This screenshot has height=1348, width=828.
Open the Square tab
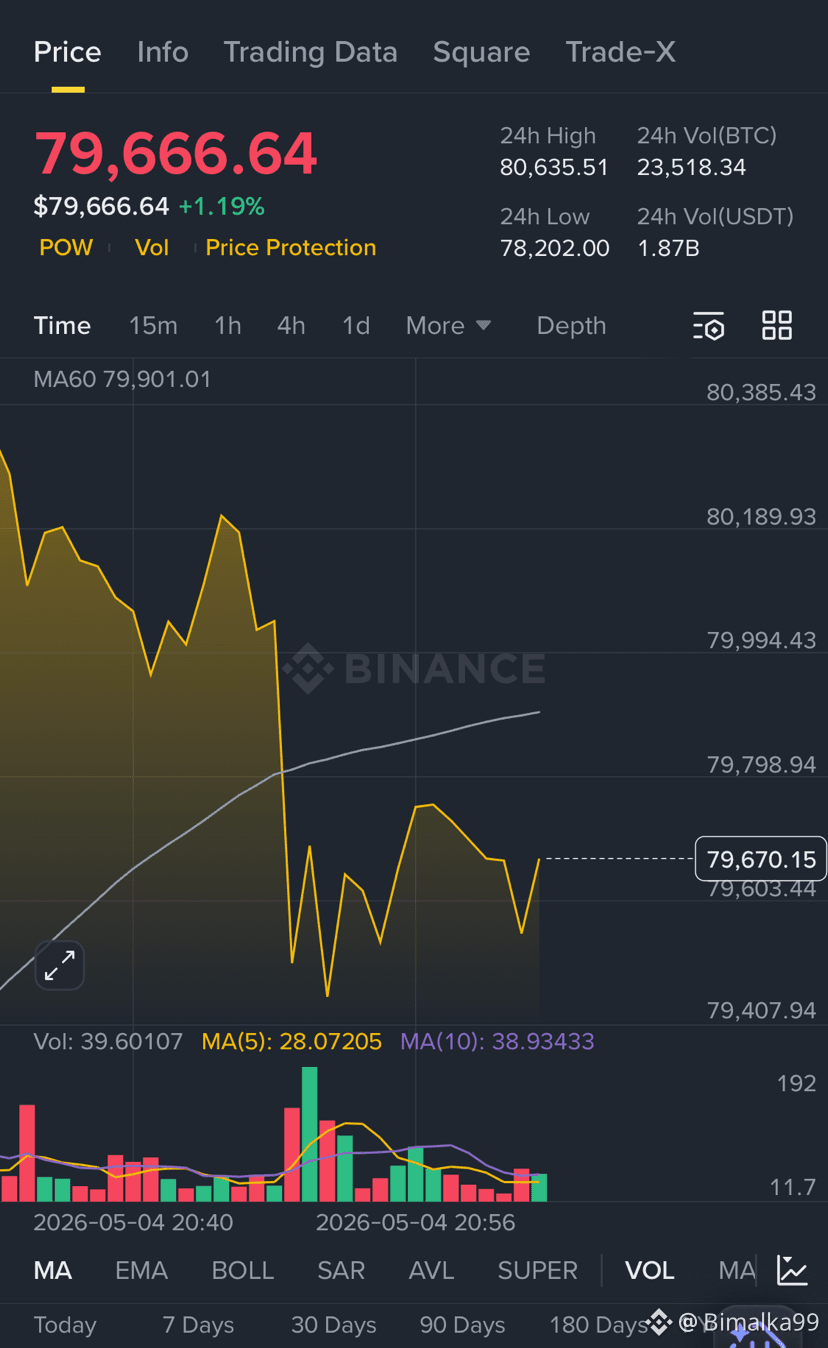[x=481, y=52]
